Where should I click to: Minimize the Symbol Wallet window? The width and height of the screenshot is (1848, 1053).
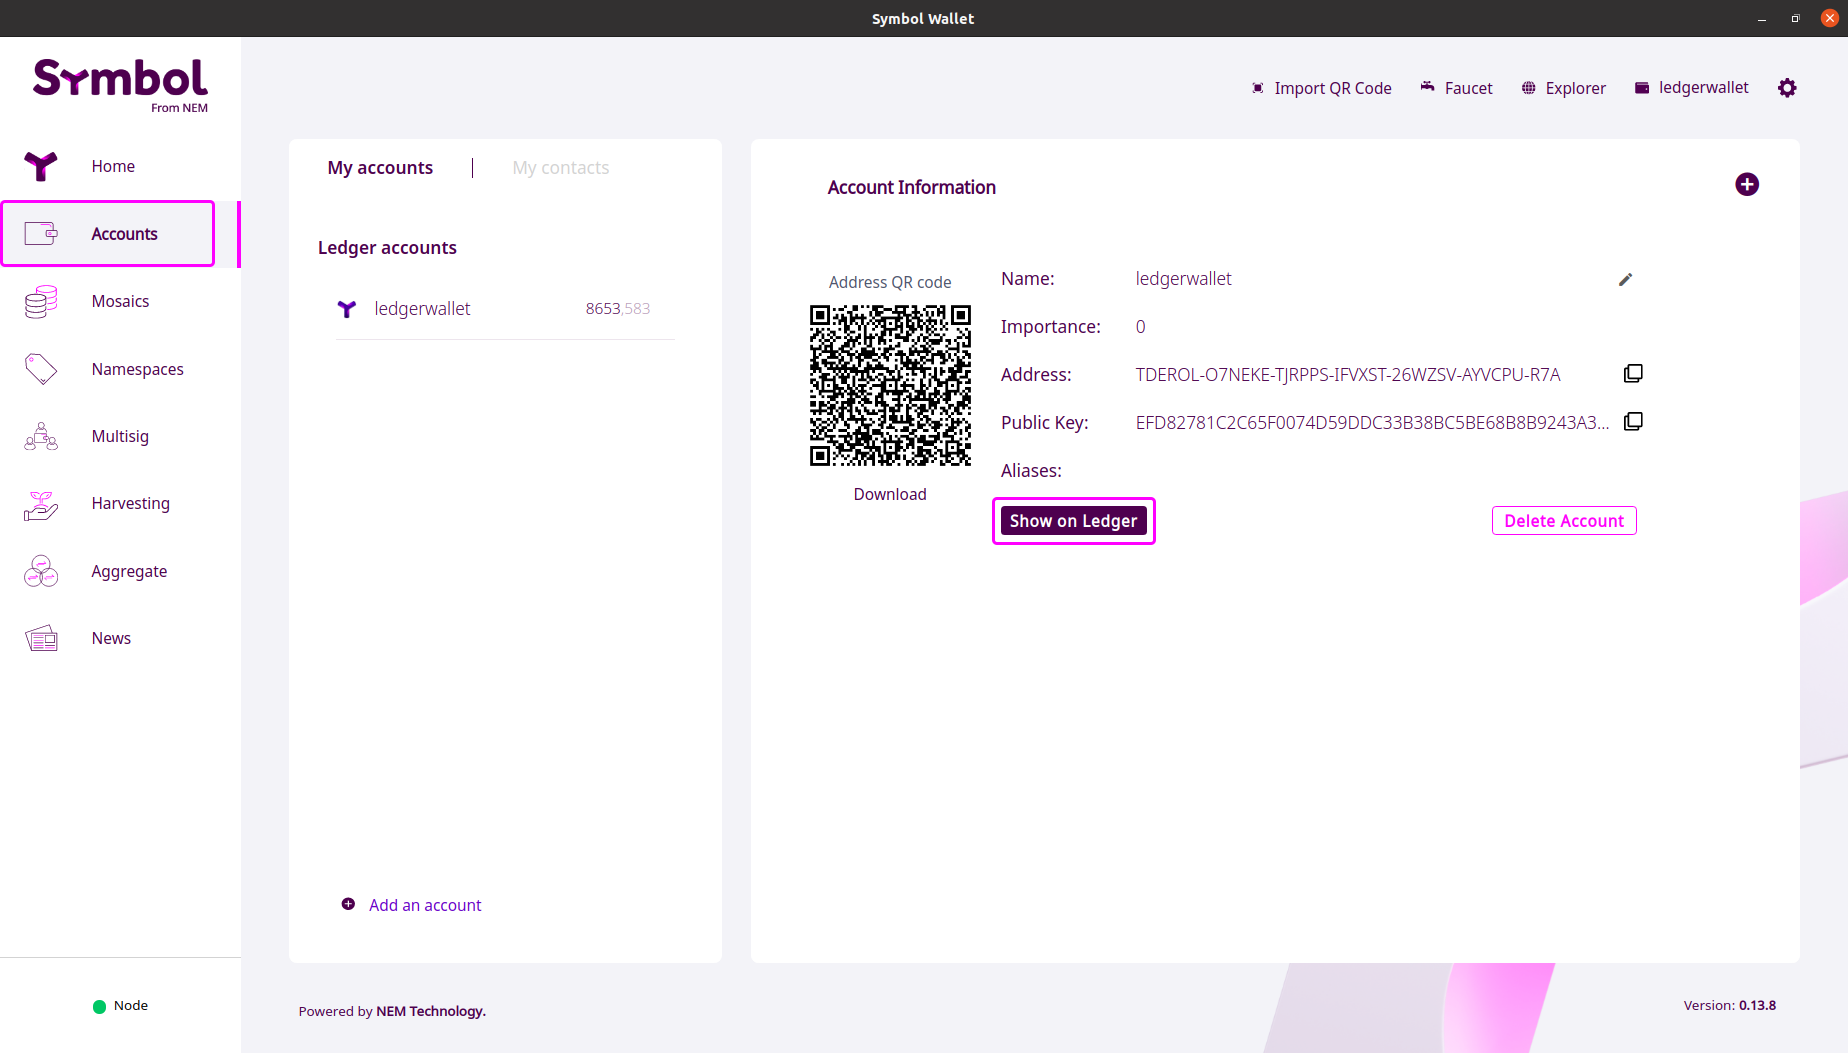coord(1762,18)
